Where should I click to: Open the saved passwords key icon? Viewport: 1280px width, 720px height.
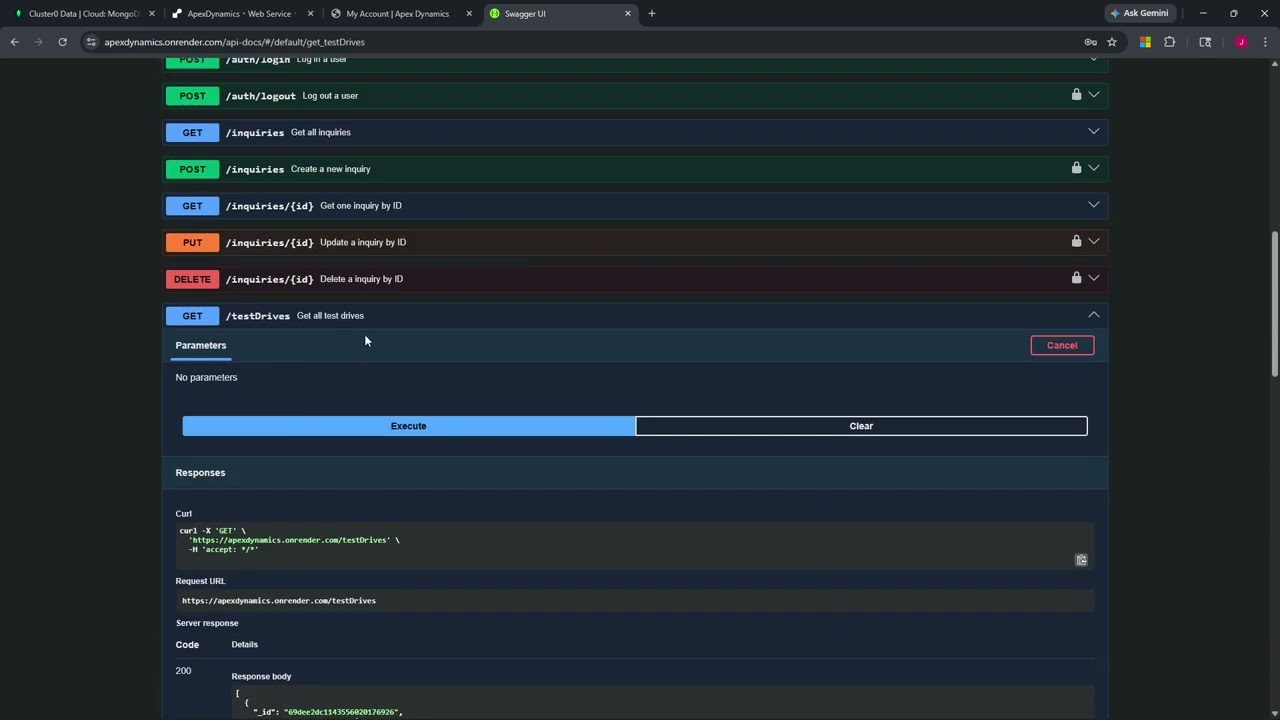(x=1090, y=42)
